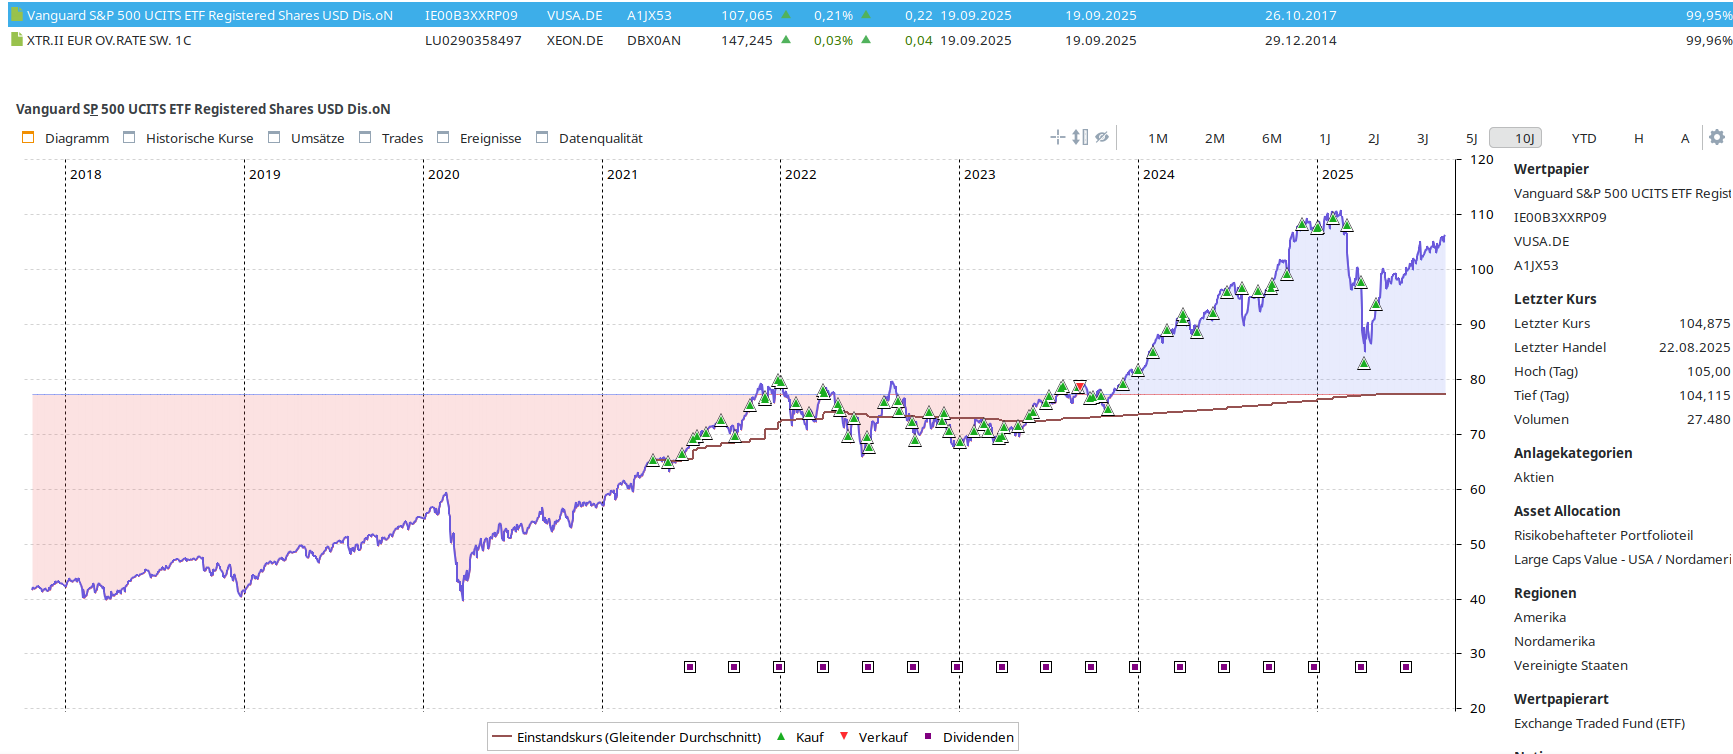The height and width of the screenshot is (754, 1733).
Task: Click the buy marker at the 2025 price low
Action: click(1364, 363)
